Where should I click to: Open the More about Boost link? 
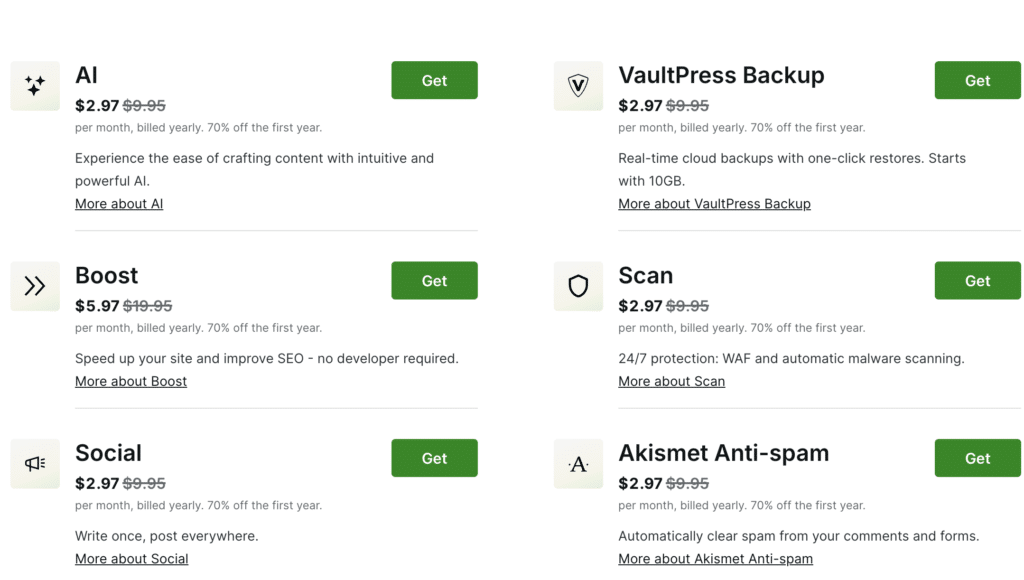coord(130,381)
